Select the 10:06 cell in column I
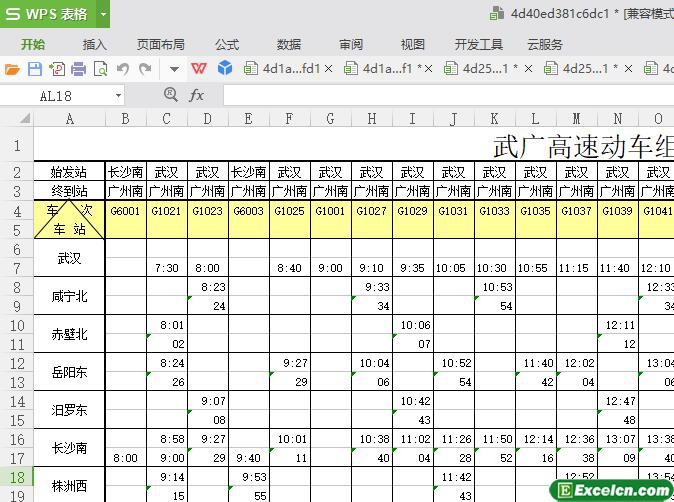The width and height of the screenshot is (674, 502). click(413, 325)
